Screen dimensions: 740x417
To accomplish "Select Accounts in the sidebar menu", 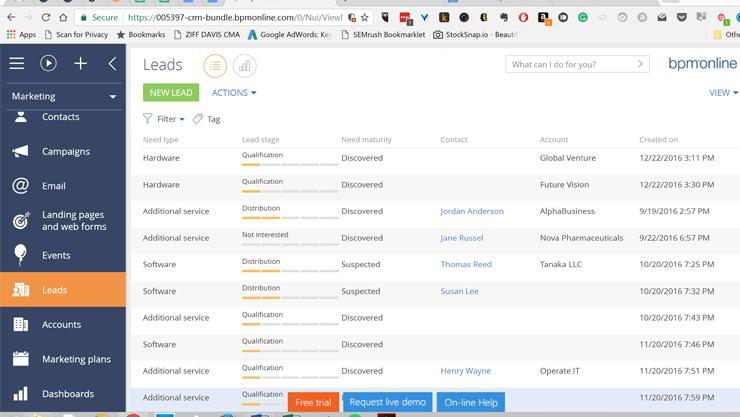I will tap(61, 325).
